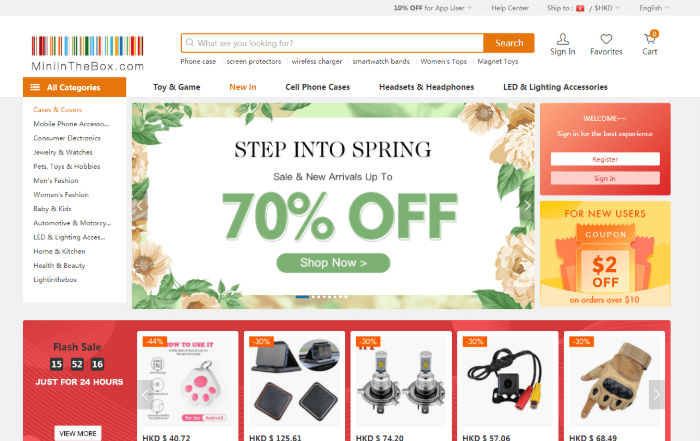This screenshot has width=700, height=441.
Task: Show next banner with right arrow
Action: [527, 206]
